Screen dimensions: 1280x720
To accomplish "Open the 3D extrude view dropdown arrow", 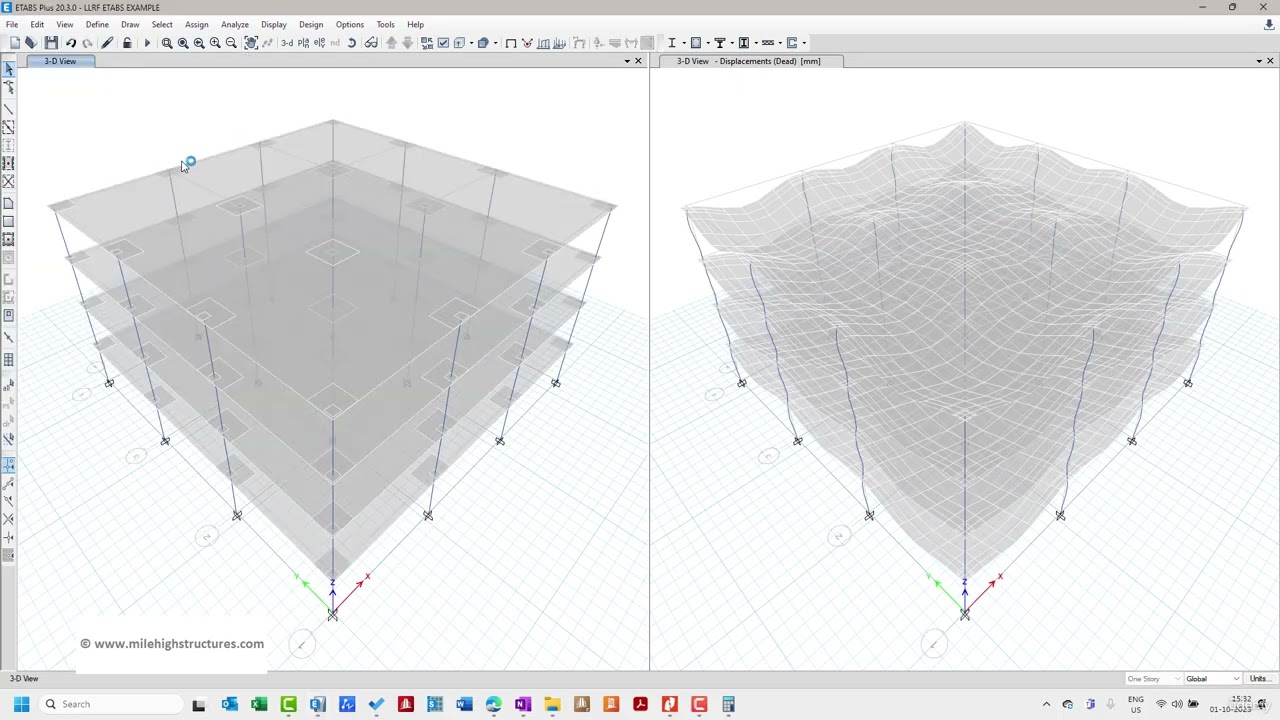I will (x=495, y=43).
